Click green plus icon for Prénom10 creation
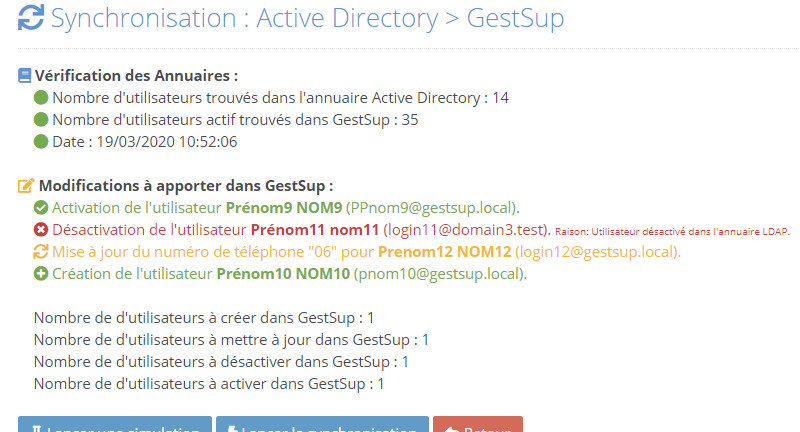This screenshot has height=432, width=800. (41, 273)
